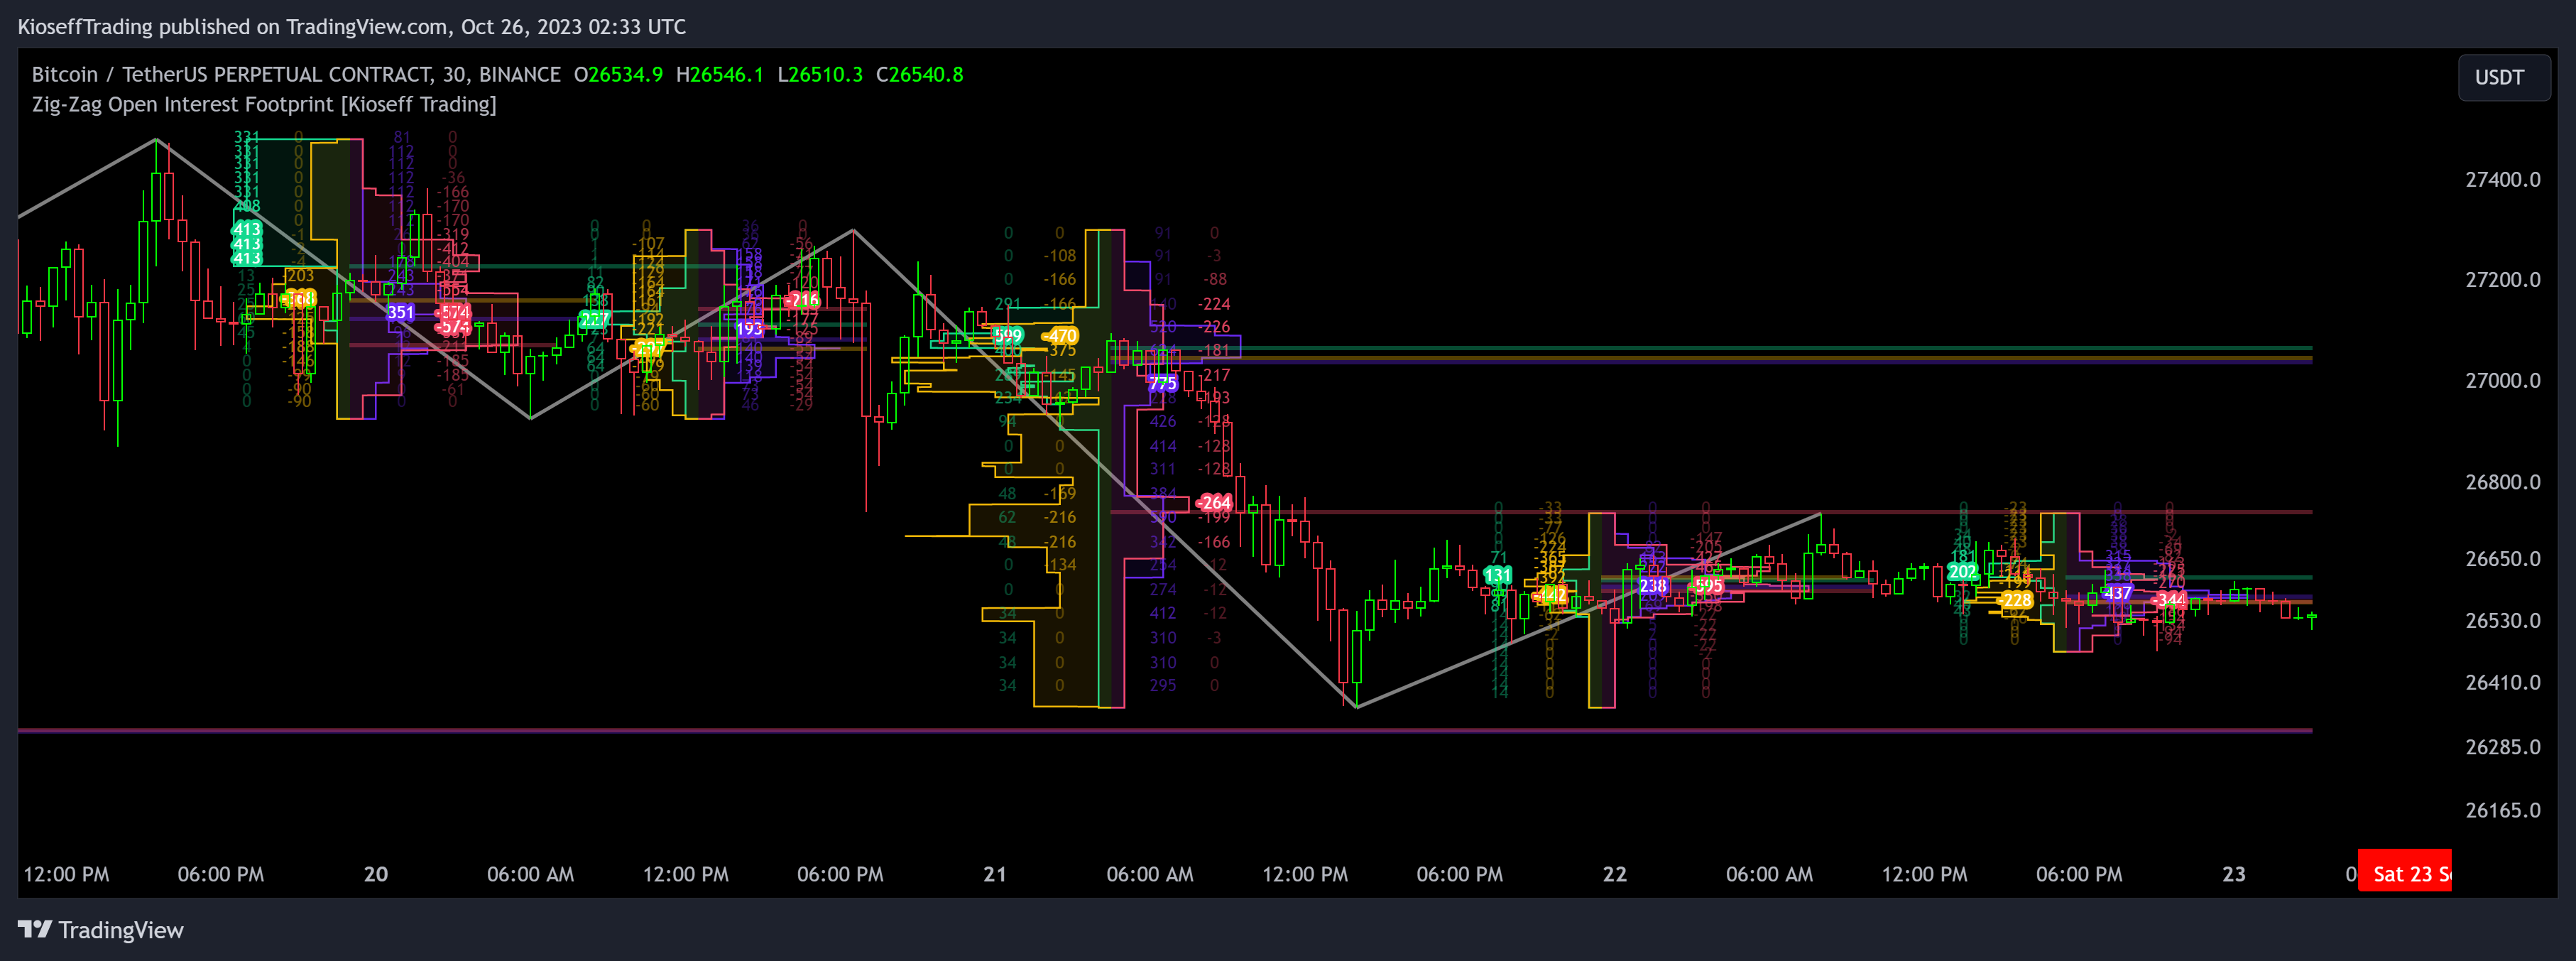Click the green 131 open interest label
The width and height of the screenshot is (2576, 961).
point(1497,576)
